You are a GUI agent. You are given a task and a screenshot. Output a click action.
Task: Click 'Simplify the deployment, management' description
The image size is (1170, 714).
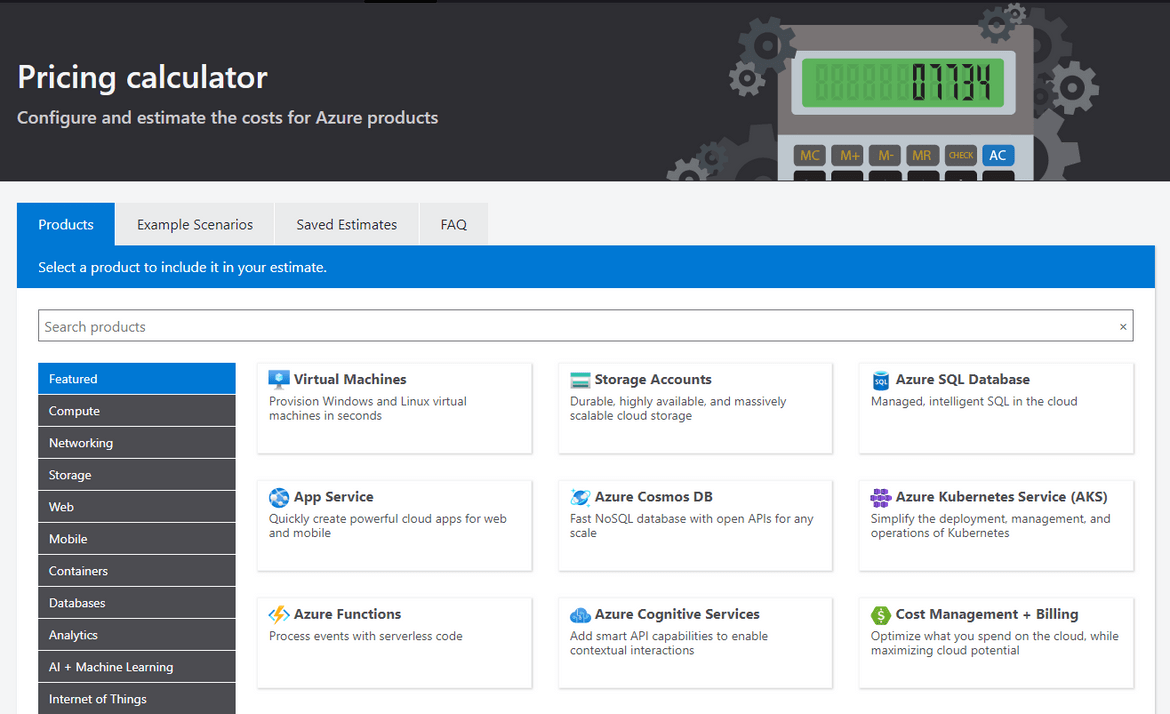pos(990,526)
